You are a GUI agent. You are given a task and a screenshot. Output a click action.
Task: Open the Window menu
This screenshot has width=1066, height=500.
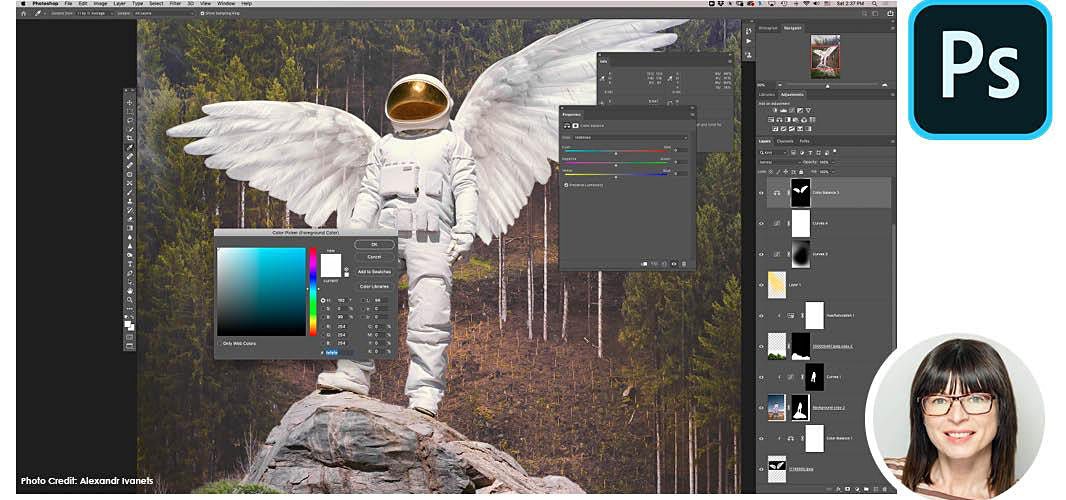tap(226, 3)
